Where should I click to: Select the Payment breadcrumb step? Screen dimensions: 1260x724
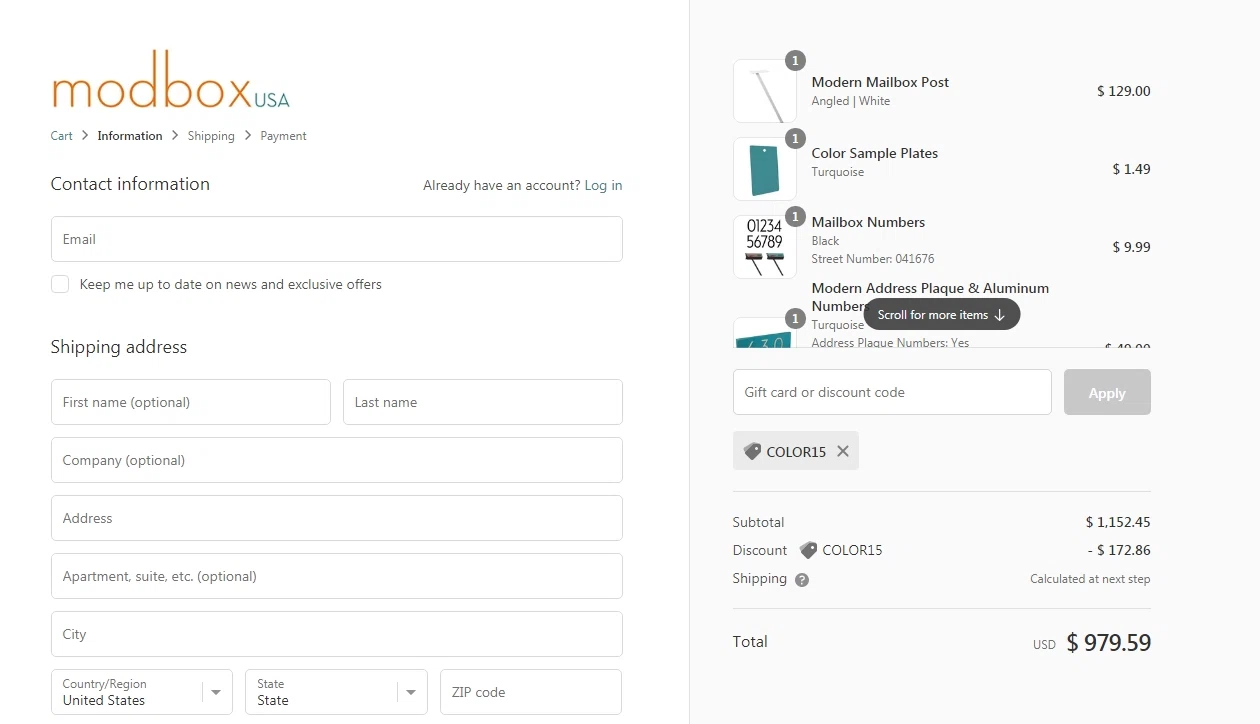pyautogui.click(x=283, y=136)
